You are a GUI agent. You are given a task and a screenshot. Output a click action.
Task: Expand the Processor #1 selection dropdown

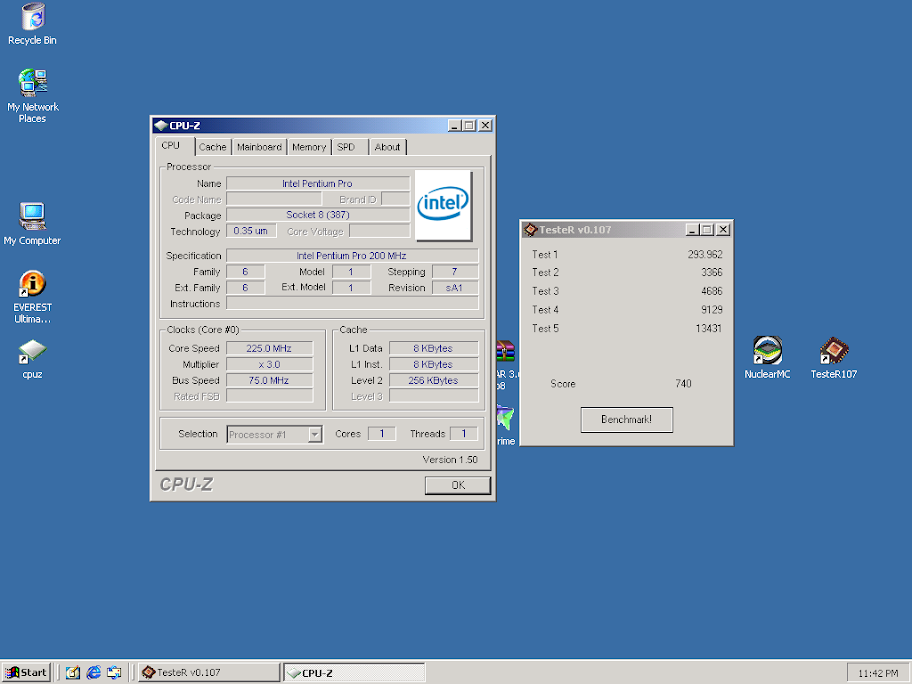(x=315, y=434)
